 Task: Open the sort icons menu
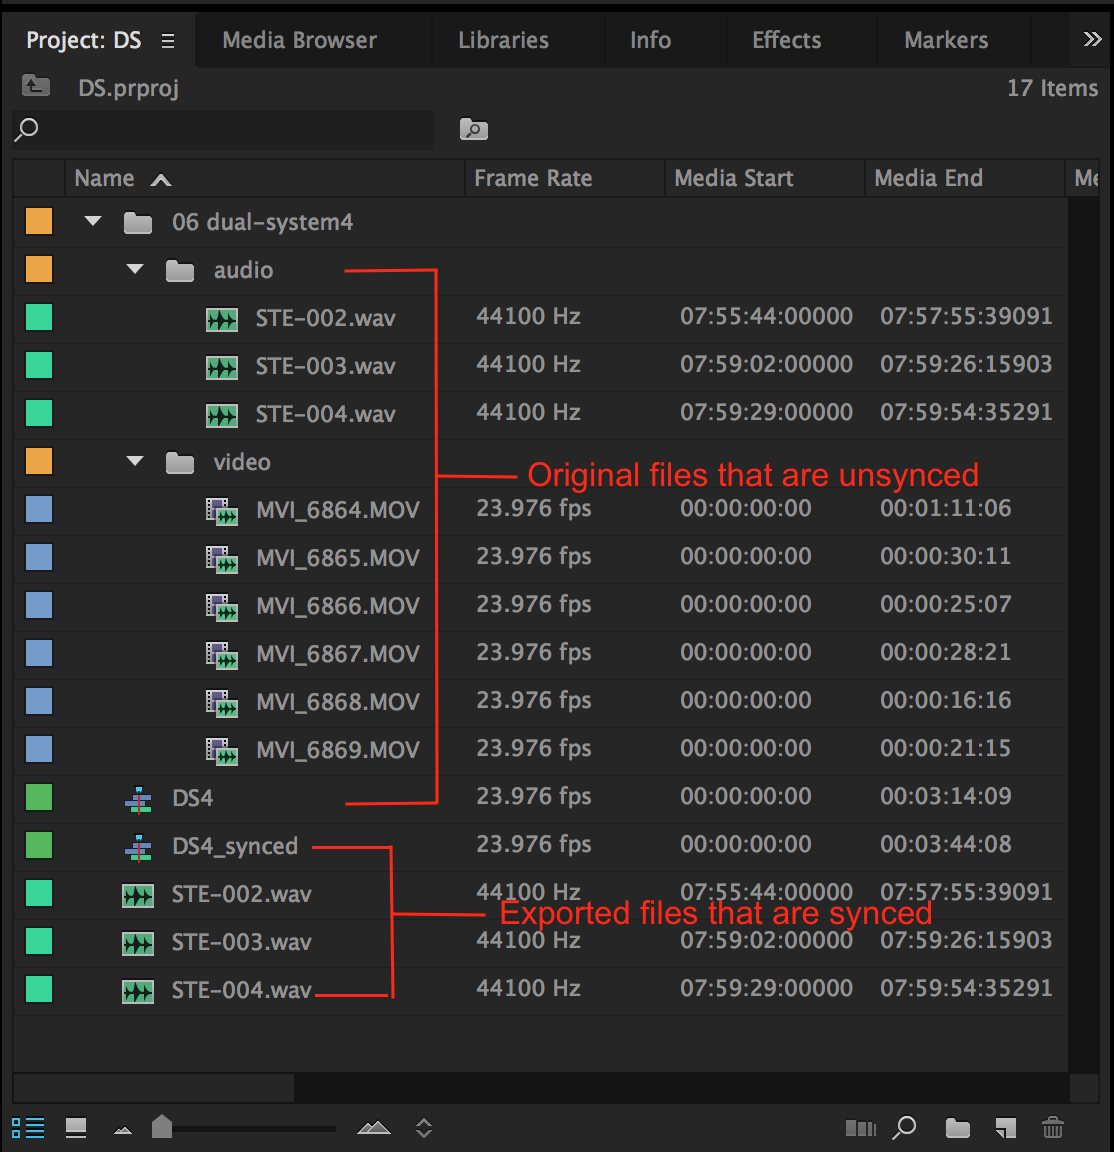[424, 1128]
